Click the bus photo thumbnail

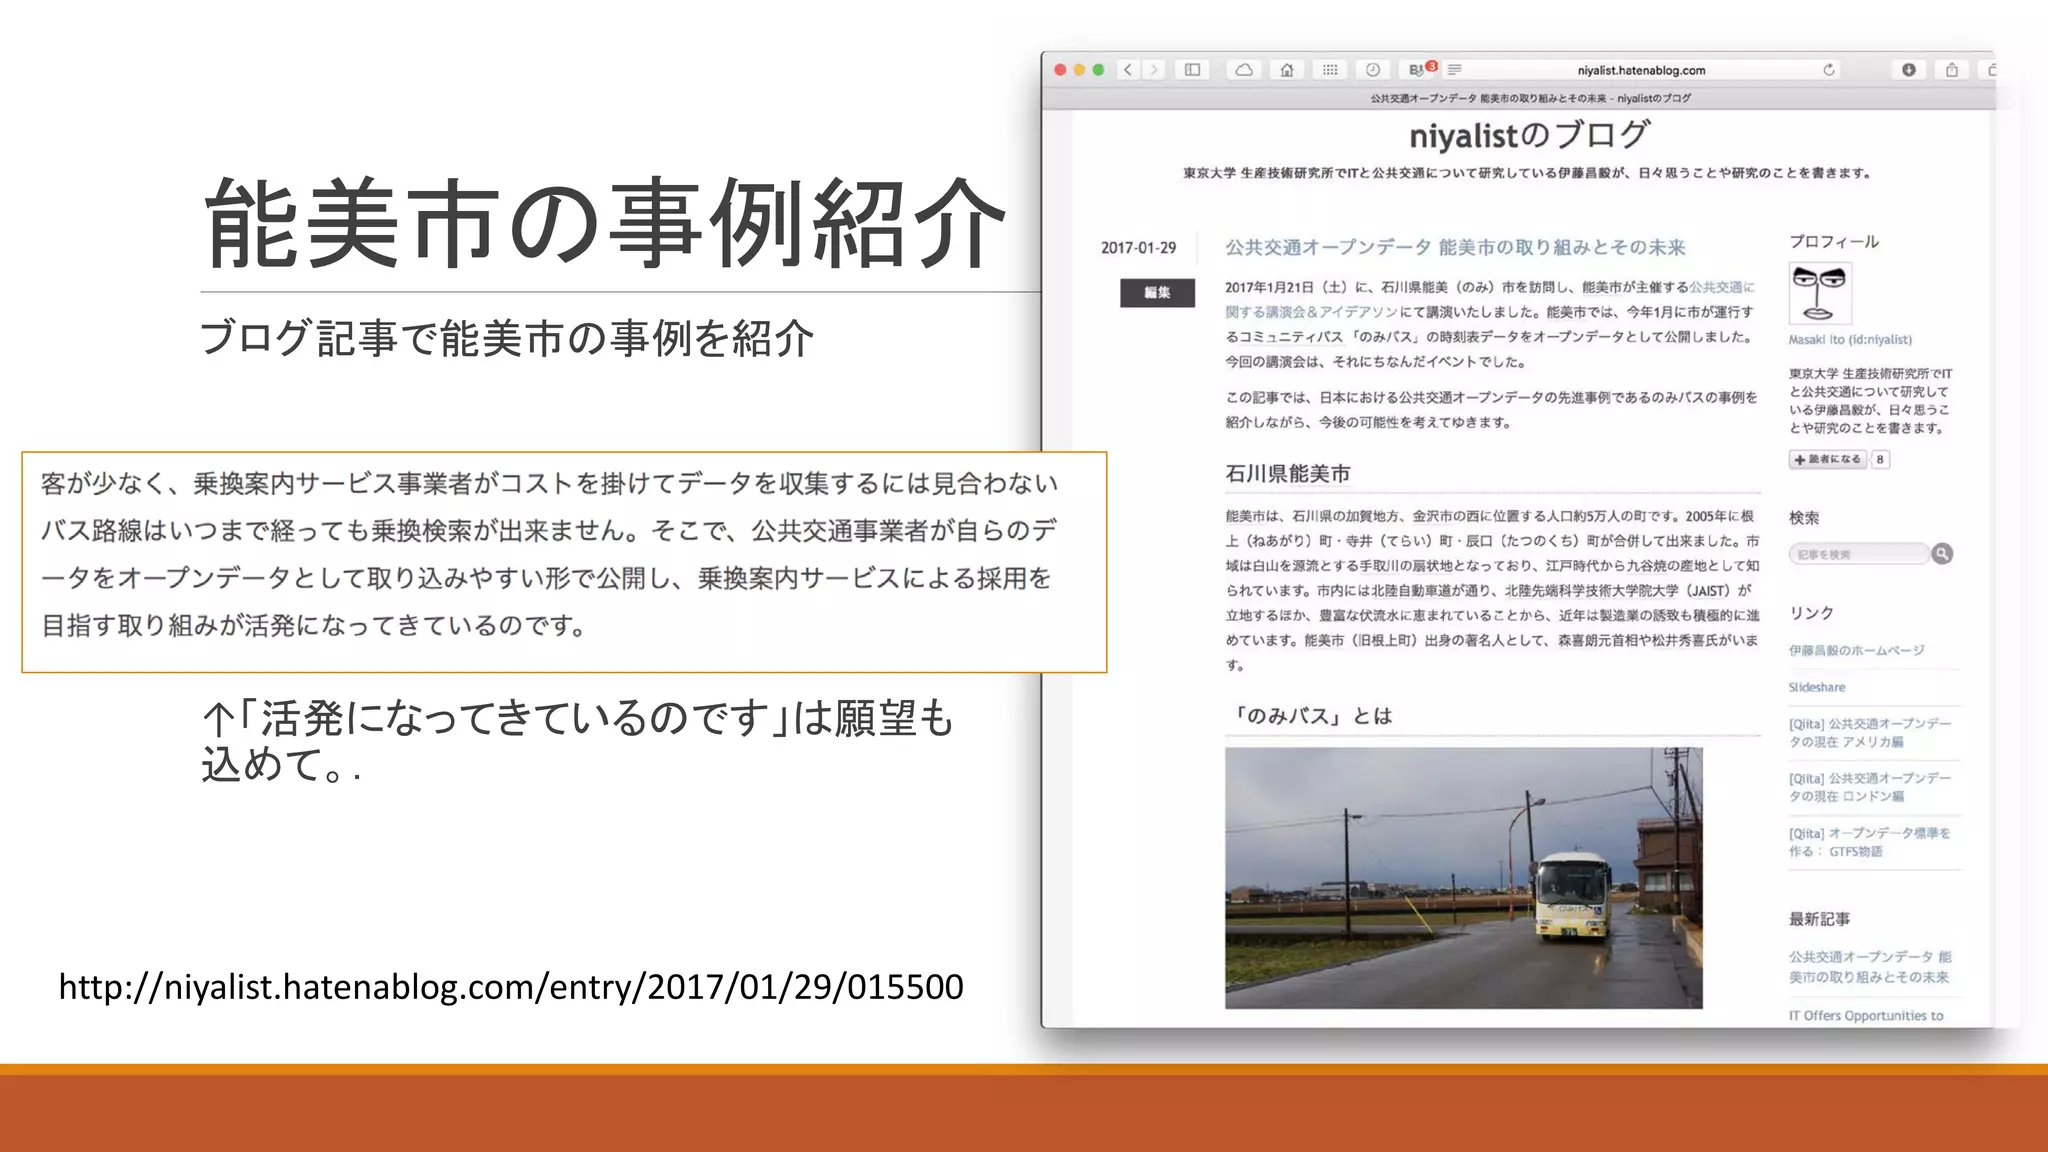[x=1463, y=877]
